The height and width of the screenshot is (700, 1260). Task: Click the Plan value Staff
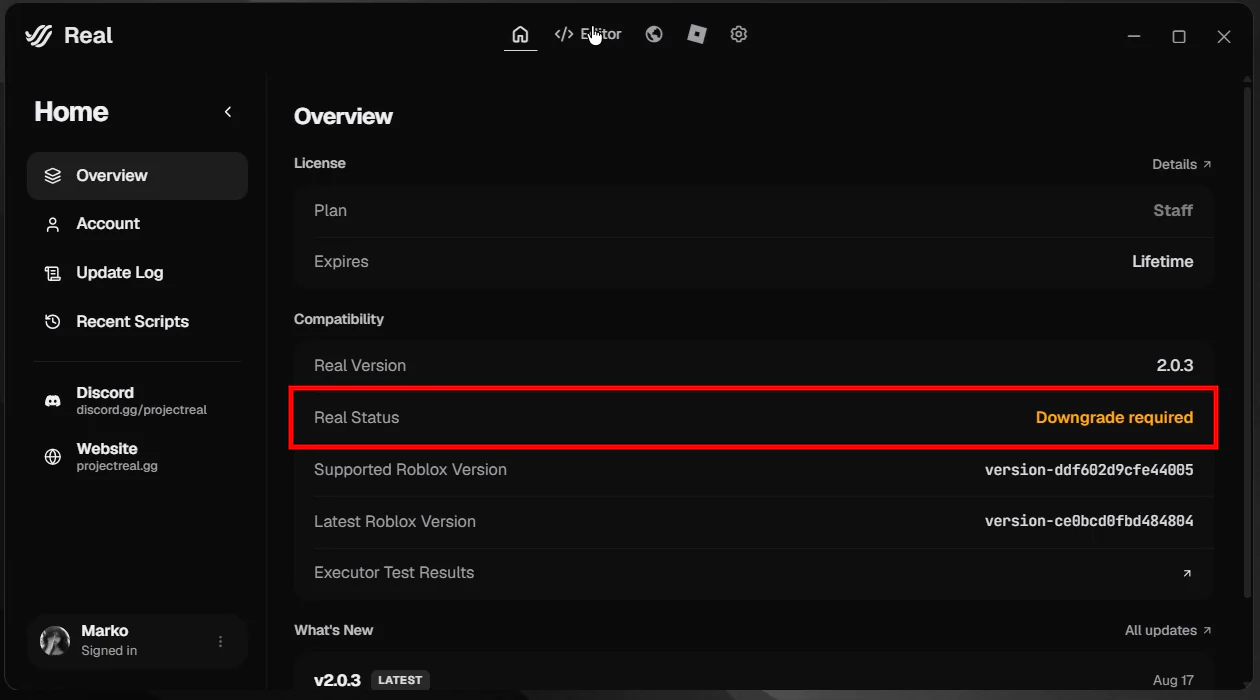coord(1173,211)
